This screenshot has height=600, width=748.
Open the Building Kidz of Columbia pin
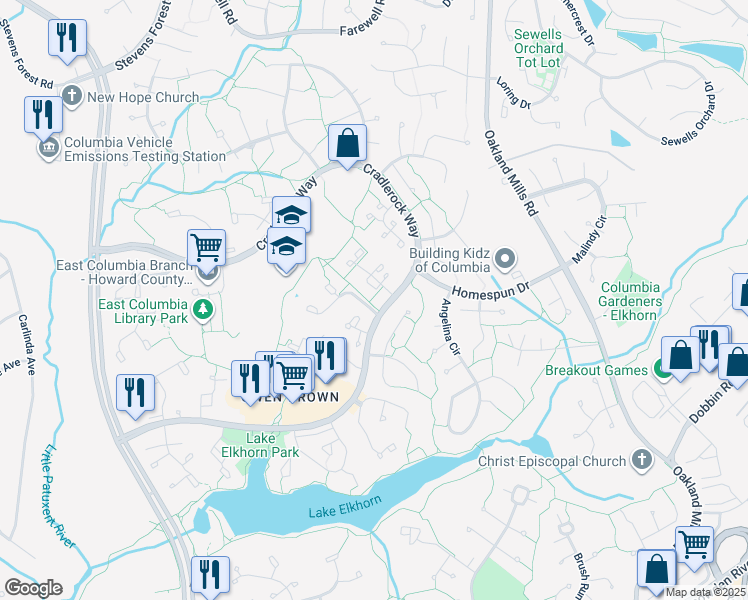click(505, 260)
